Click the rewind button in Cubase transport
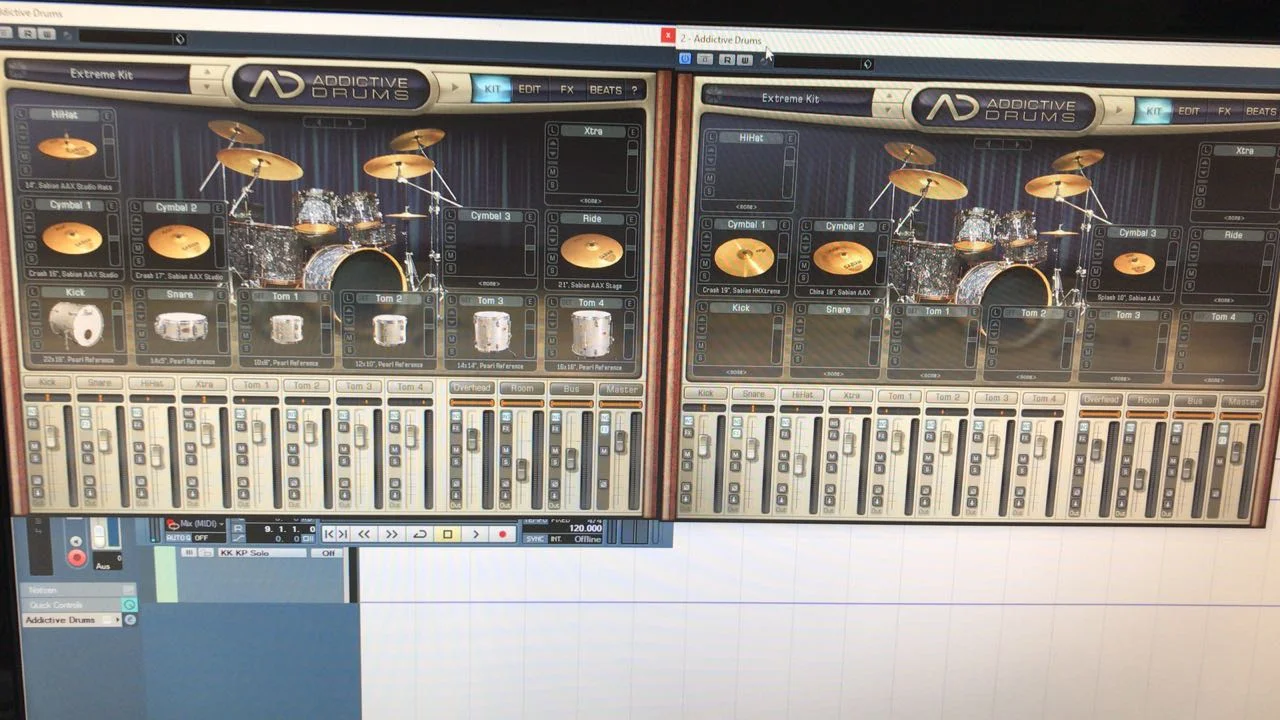1280x720 pixels. pos(364,534)
